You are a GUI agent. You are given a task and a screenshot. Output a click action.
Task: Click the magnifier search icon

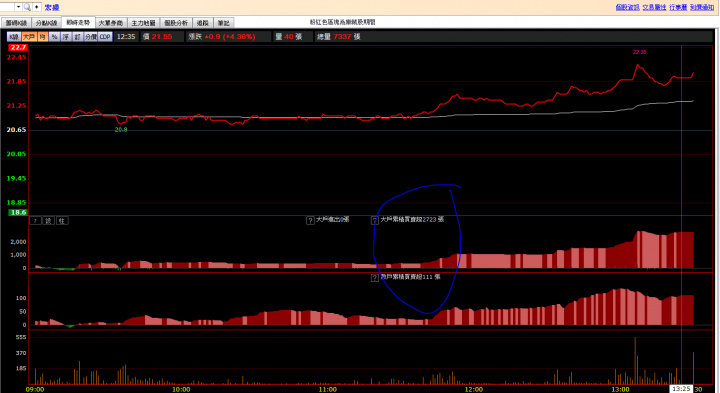point(27,7)
